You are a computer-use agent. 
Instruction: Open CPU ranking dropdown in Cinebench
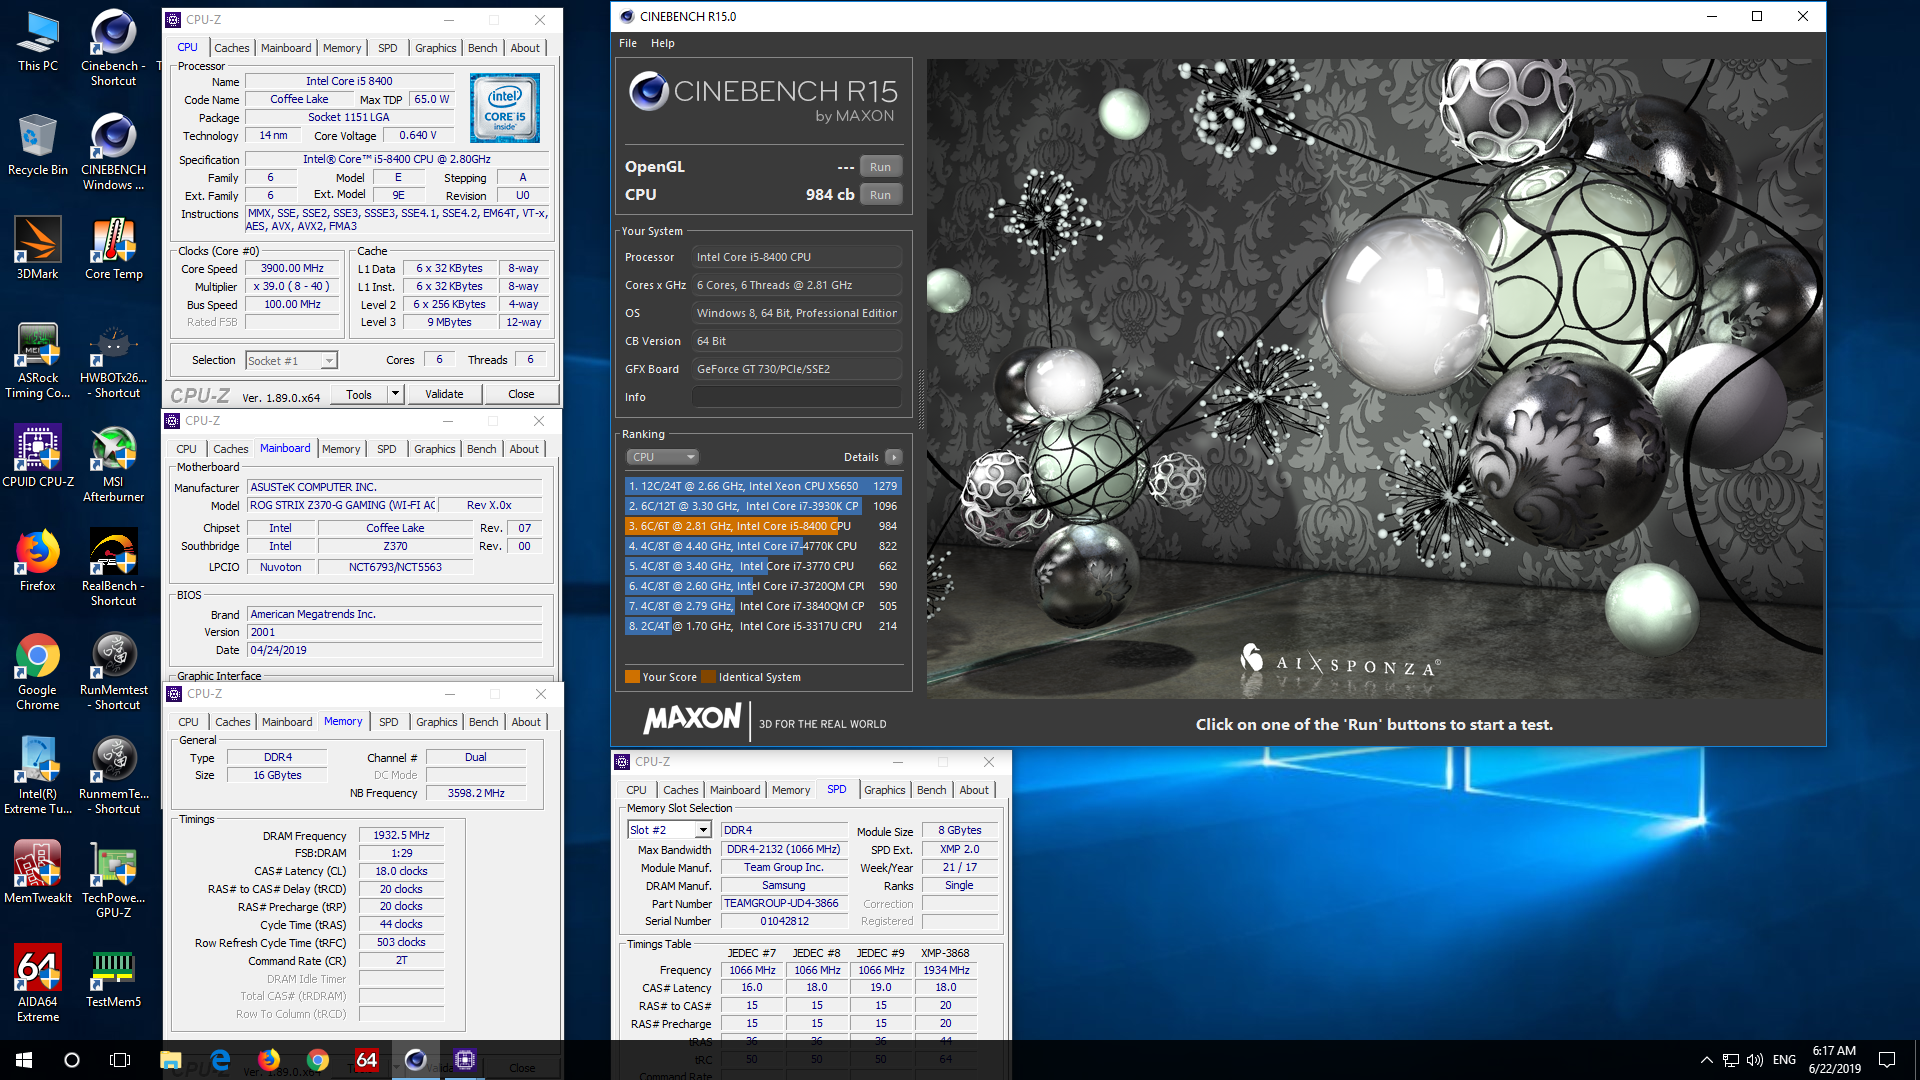coord(662,457)
